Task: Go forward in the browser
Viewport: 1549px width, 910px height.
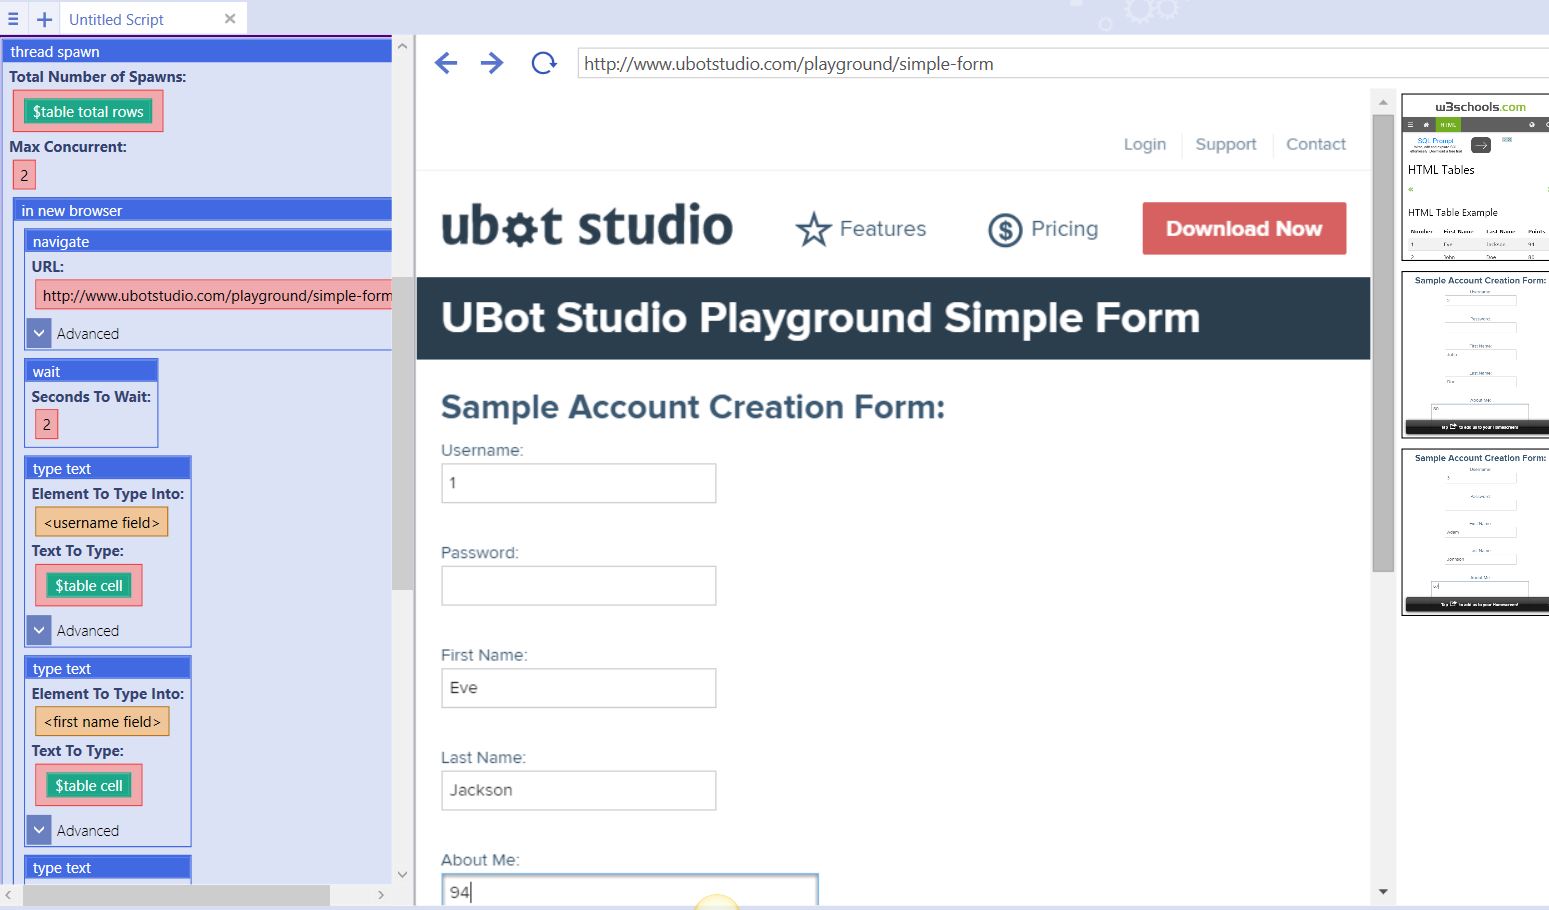Action: click(492, 63)
